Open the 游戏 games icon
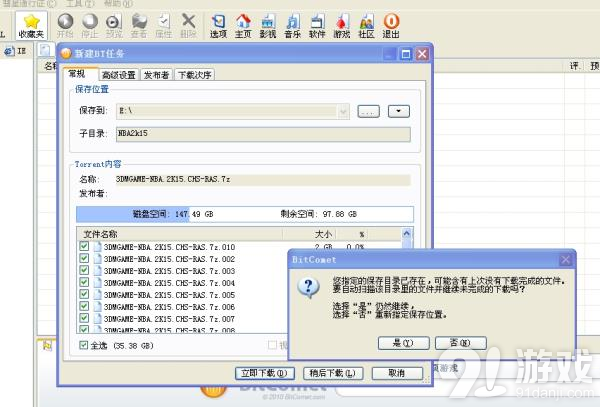Screen dimensions: 600x407 point(342,25)
